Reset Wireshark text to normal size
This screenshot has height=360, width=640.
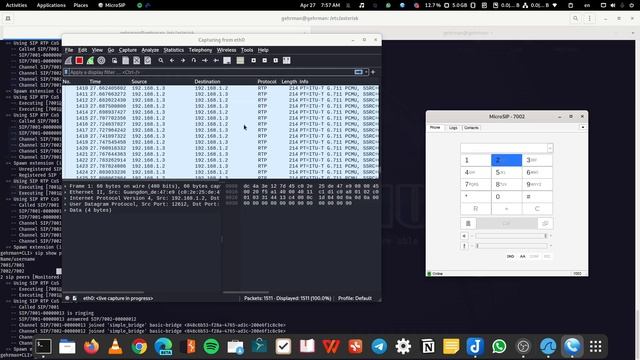pos(276,60)
